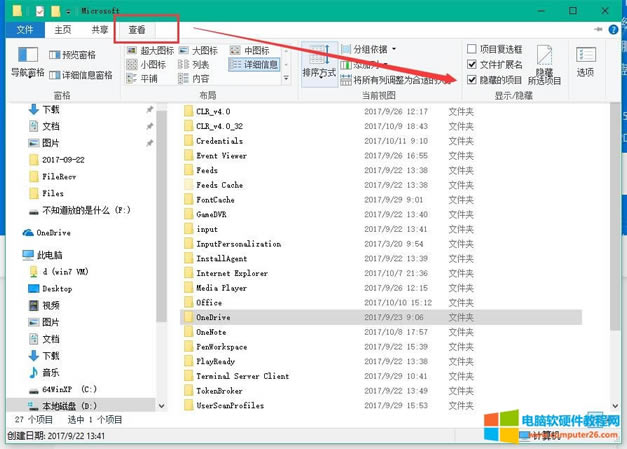The image size is (627, 449).
Task: Choose 详细信息 details view layout
Action: pyautogui.click(x=254, y=64)
